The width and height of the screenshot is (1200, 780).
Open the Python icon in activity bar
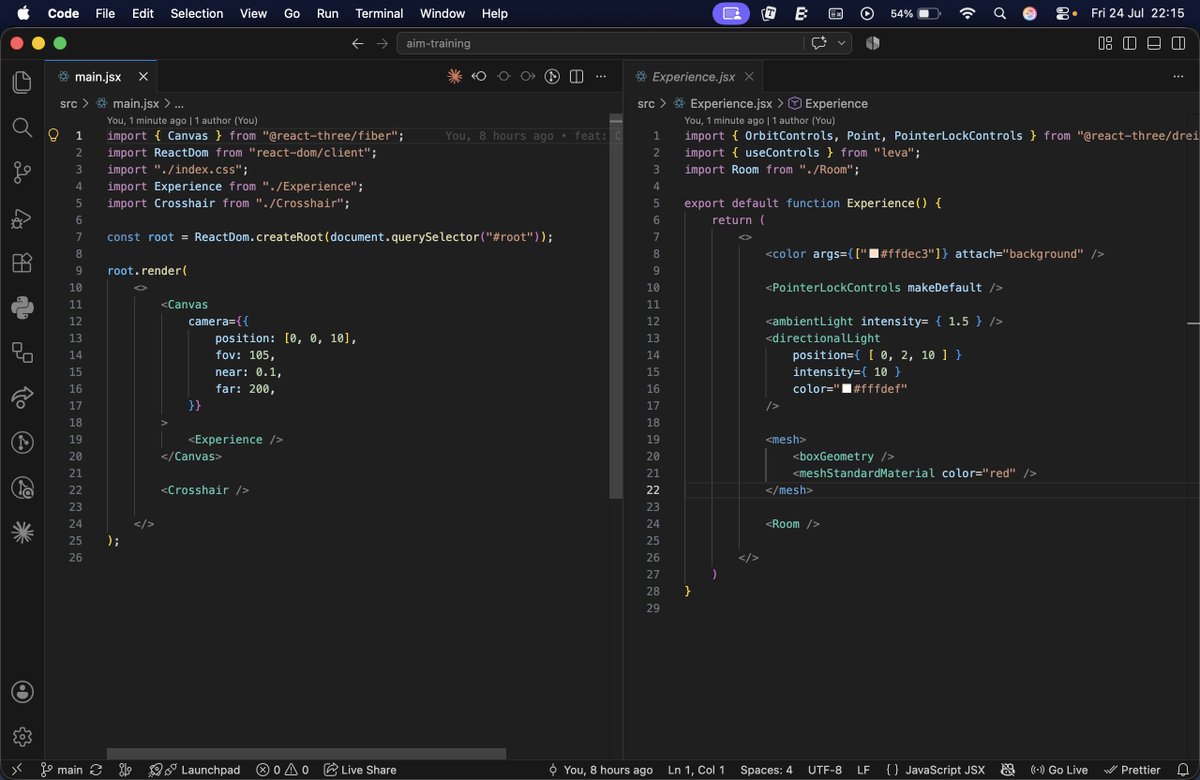(x=22, y=307)
